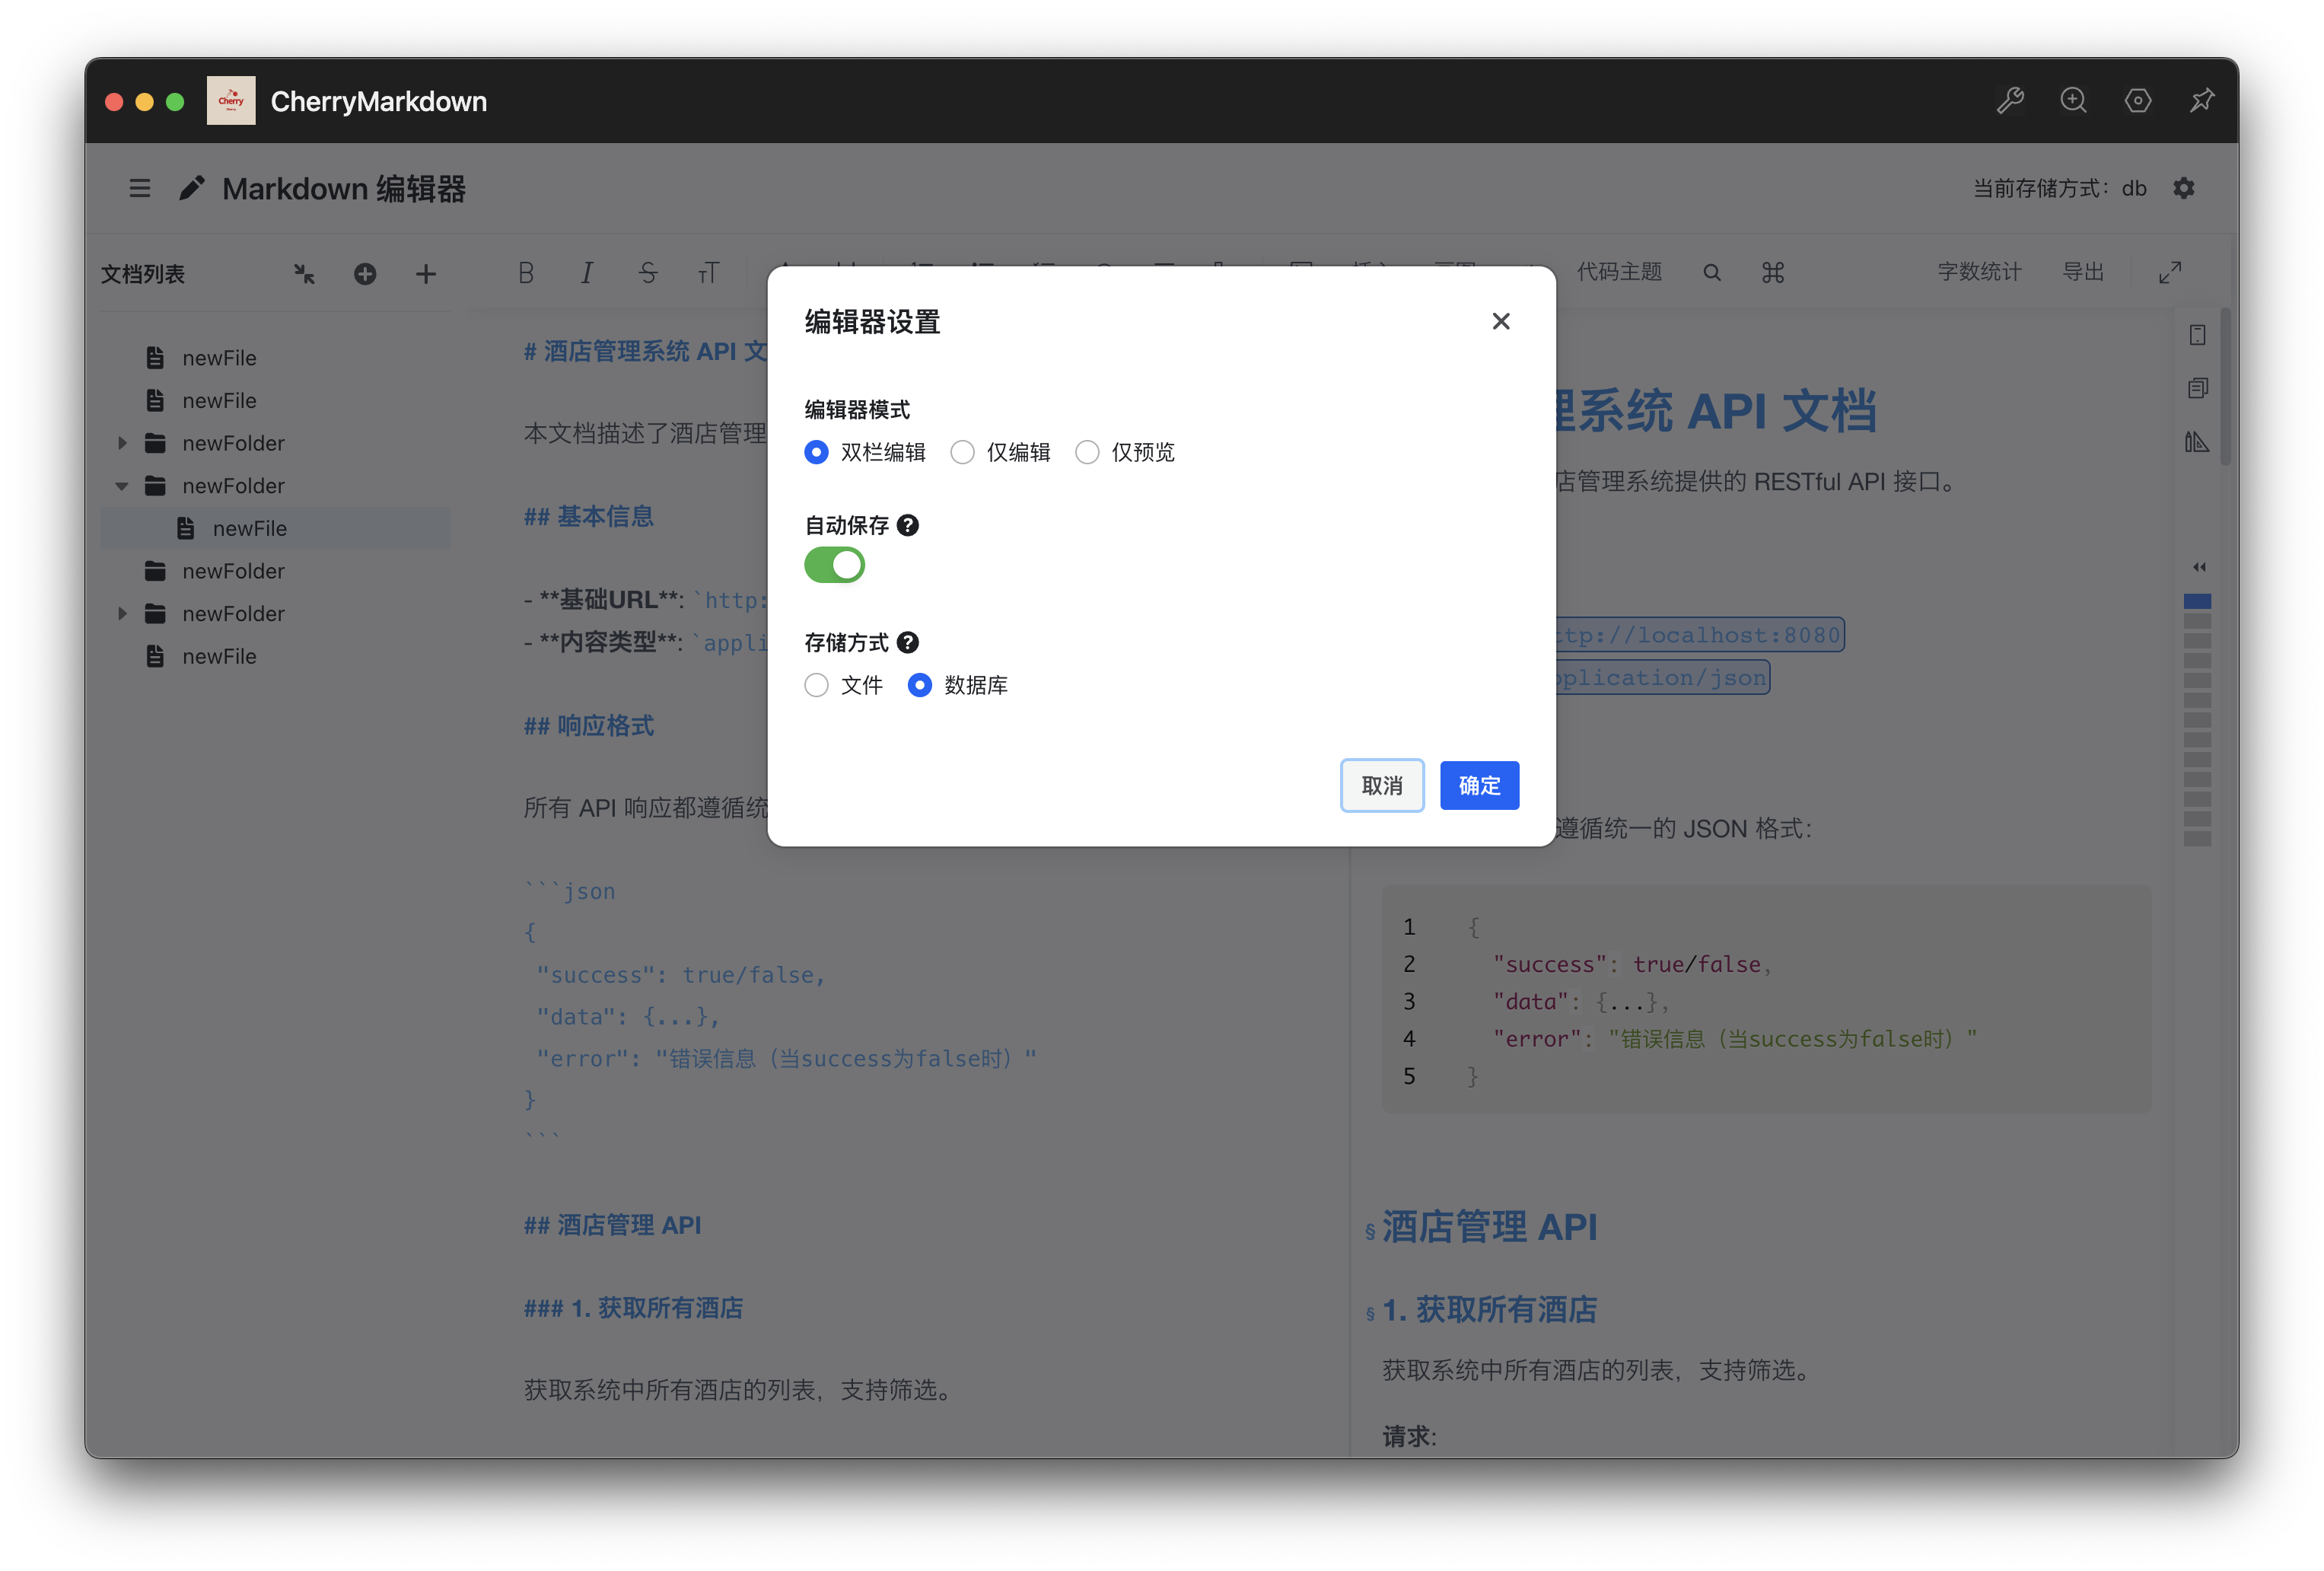Viewport: 2324px width, 1571px height.
Task: Pin the window with the pushpin icon
Action: tap(2202, 101)
